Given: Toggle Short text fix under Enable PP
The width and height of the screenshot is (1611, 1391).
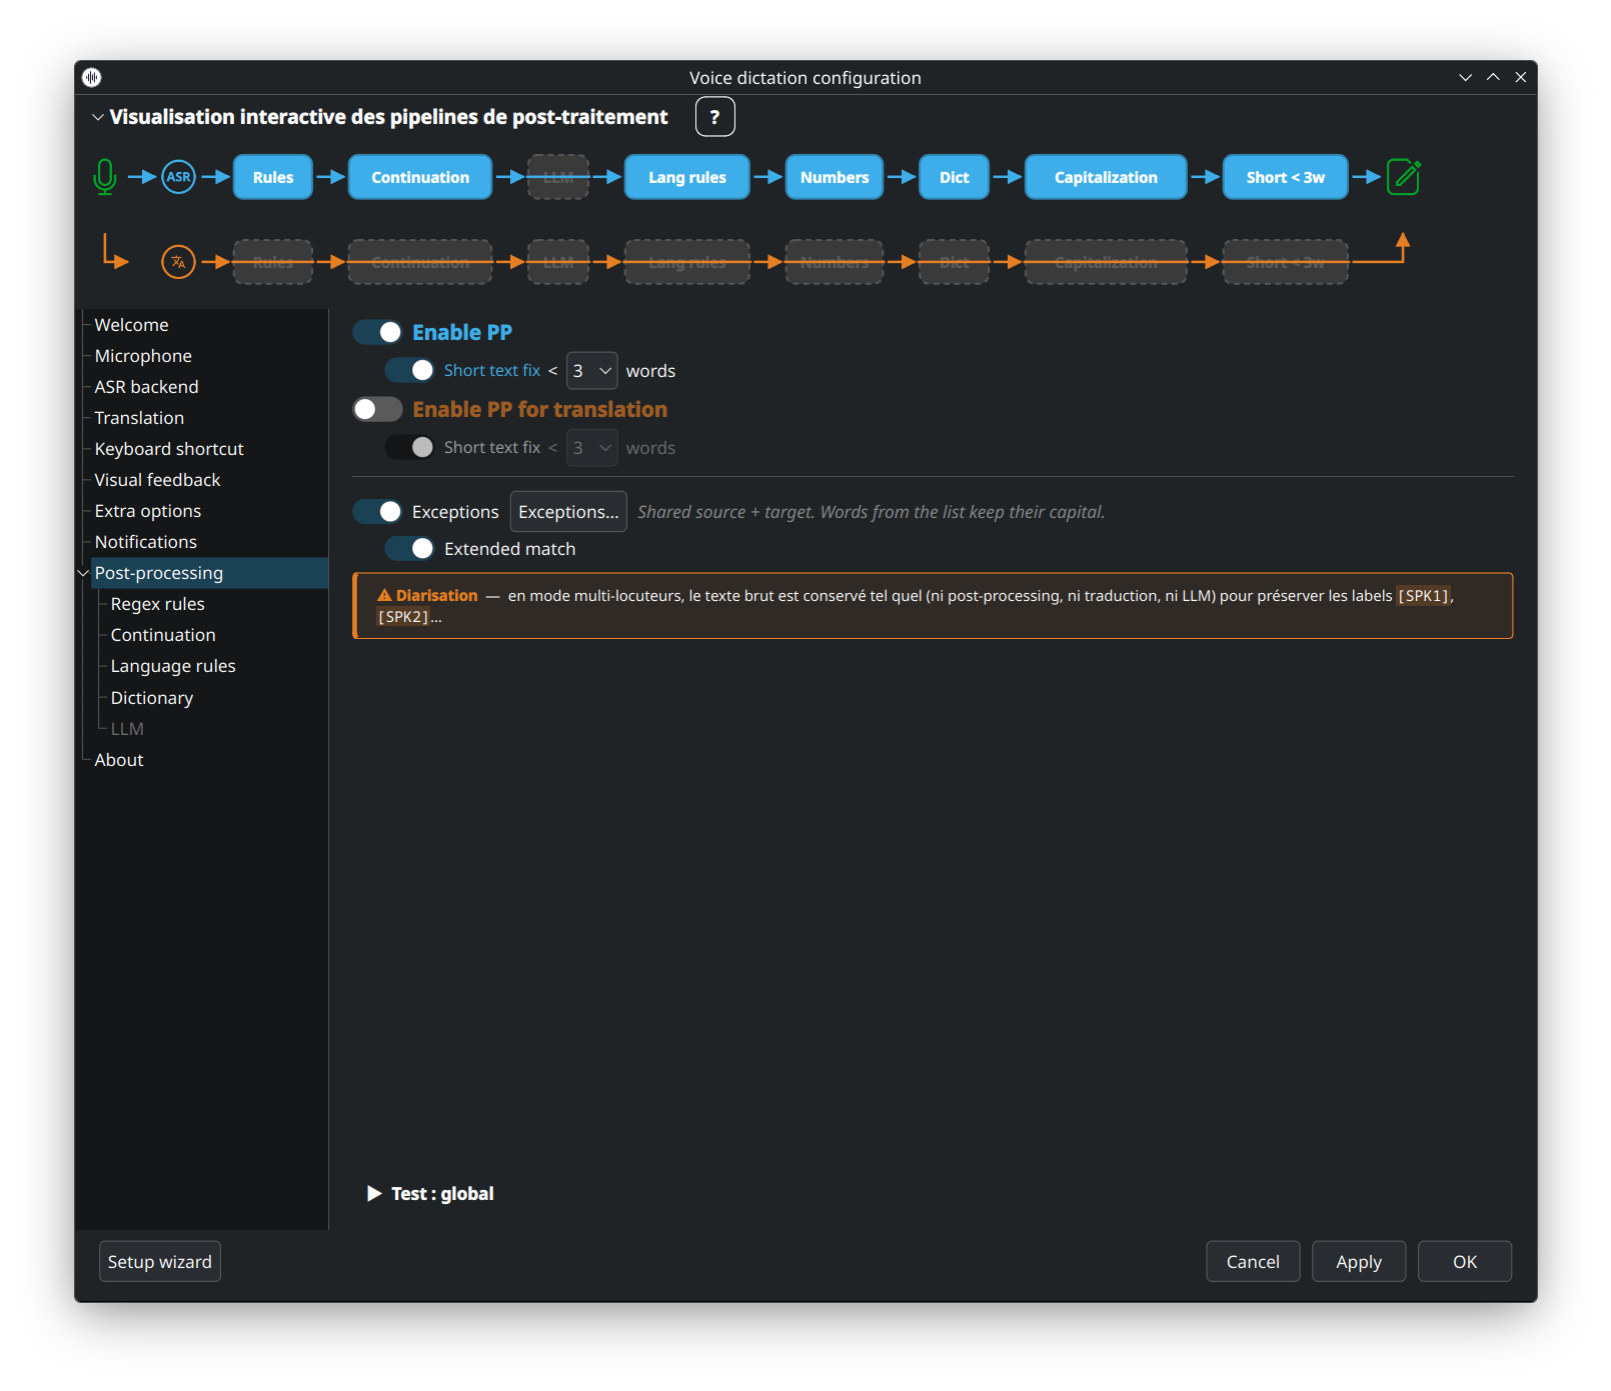Looking at the screenshot, I should pyautogui.click(x=410, y=370).
